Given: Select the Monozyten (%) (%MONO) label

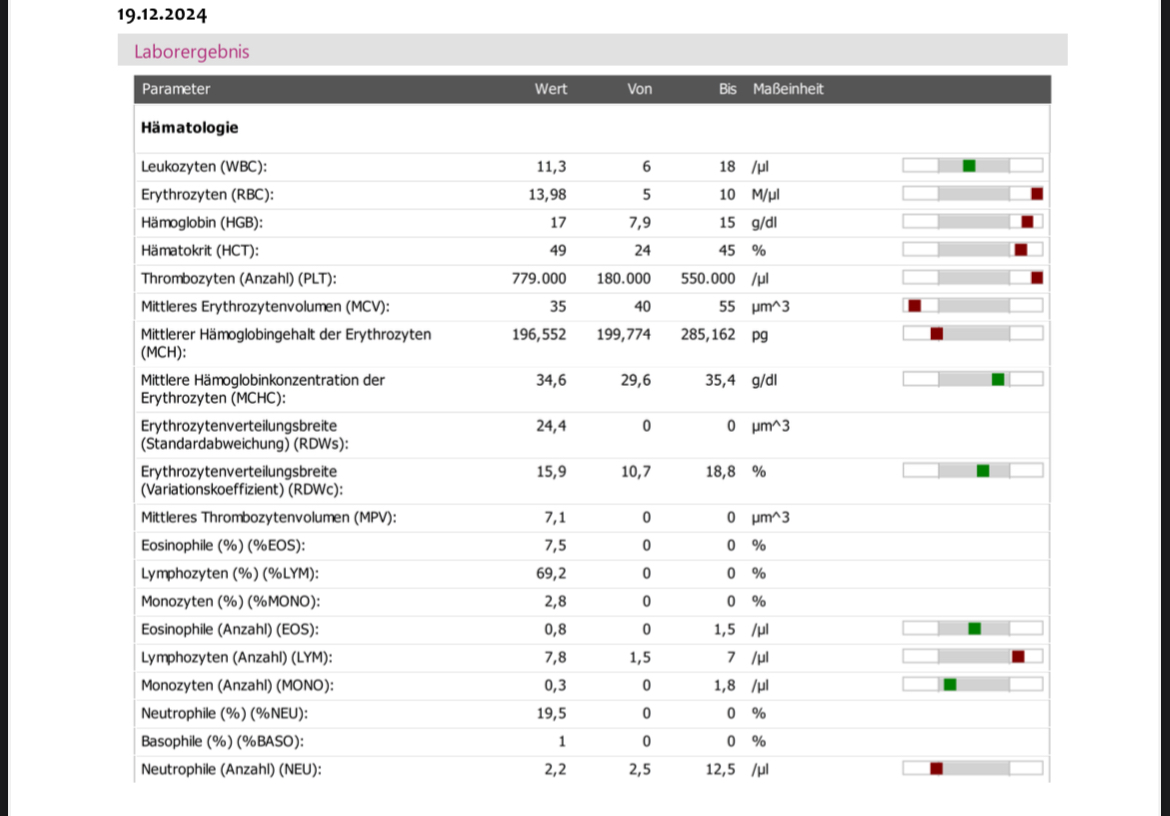Looking at the screenshot, I should [x=231, y=601].
